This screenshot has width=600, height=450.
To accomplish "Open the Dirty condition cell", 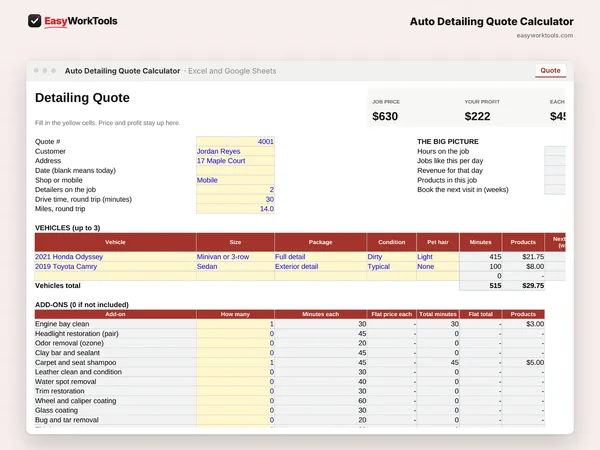I will point(391,257).
